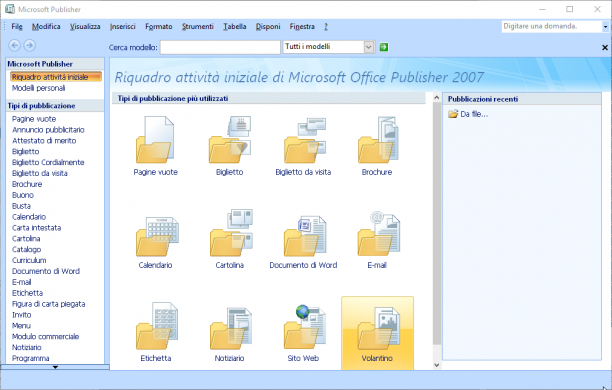Image resolution: width=612 pixels, height=390 pixels.
Task: Open the Notiziario folder icon
Action: 231,328
